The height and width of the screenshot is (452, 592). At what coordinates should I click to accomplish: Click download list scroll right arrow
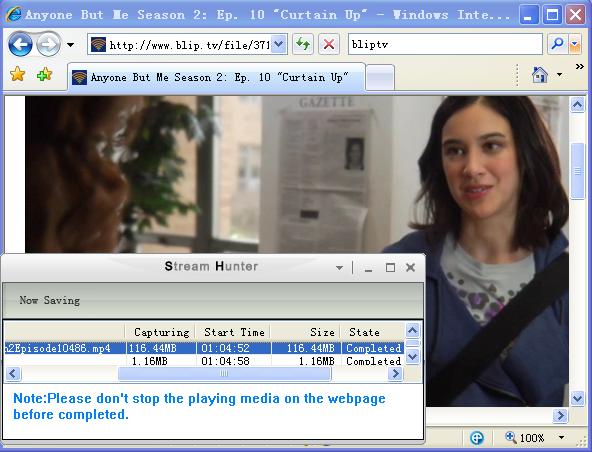(396, 374)
